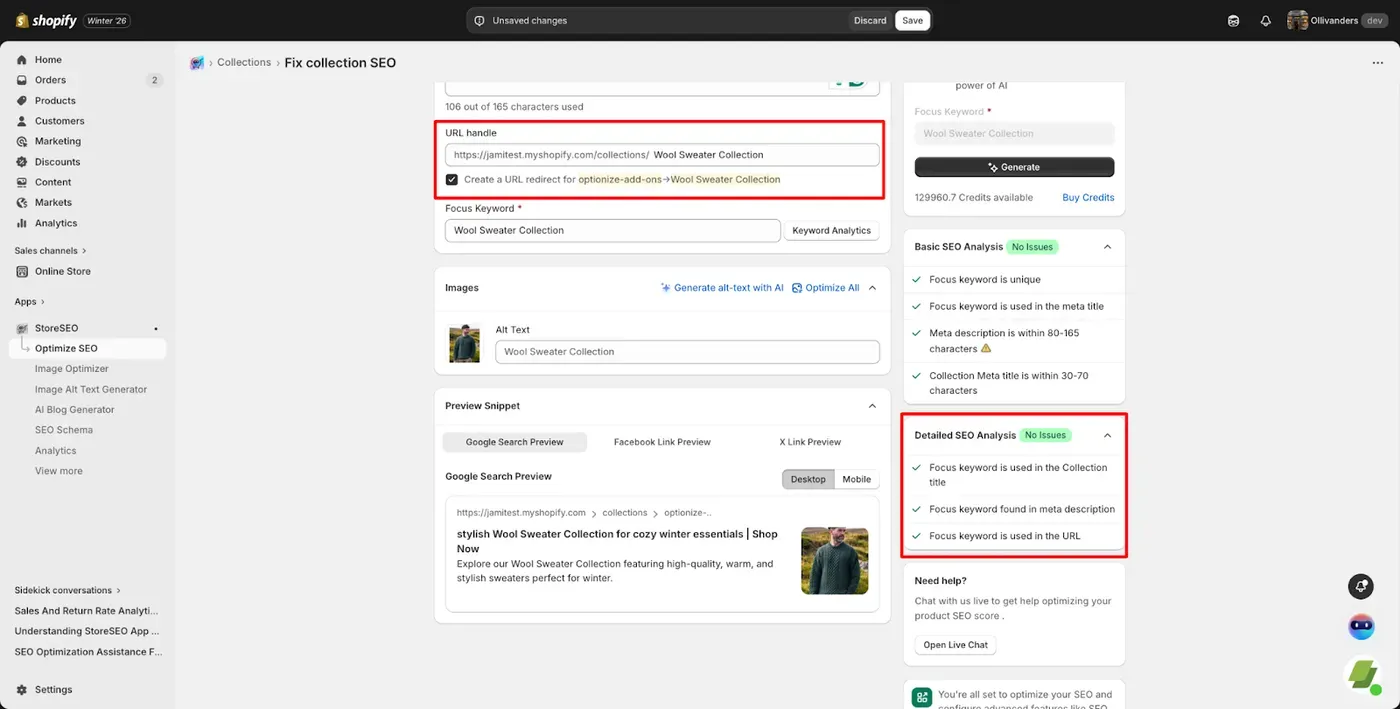Switch to Facebook Link Preview tab
The height and width of the screenshot is (709, 1400).
pyautogui.click(x=662, y=442)
